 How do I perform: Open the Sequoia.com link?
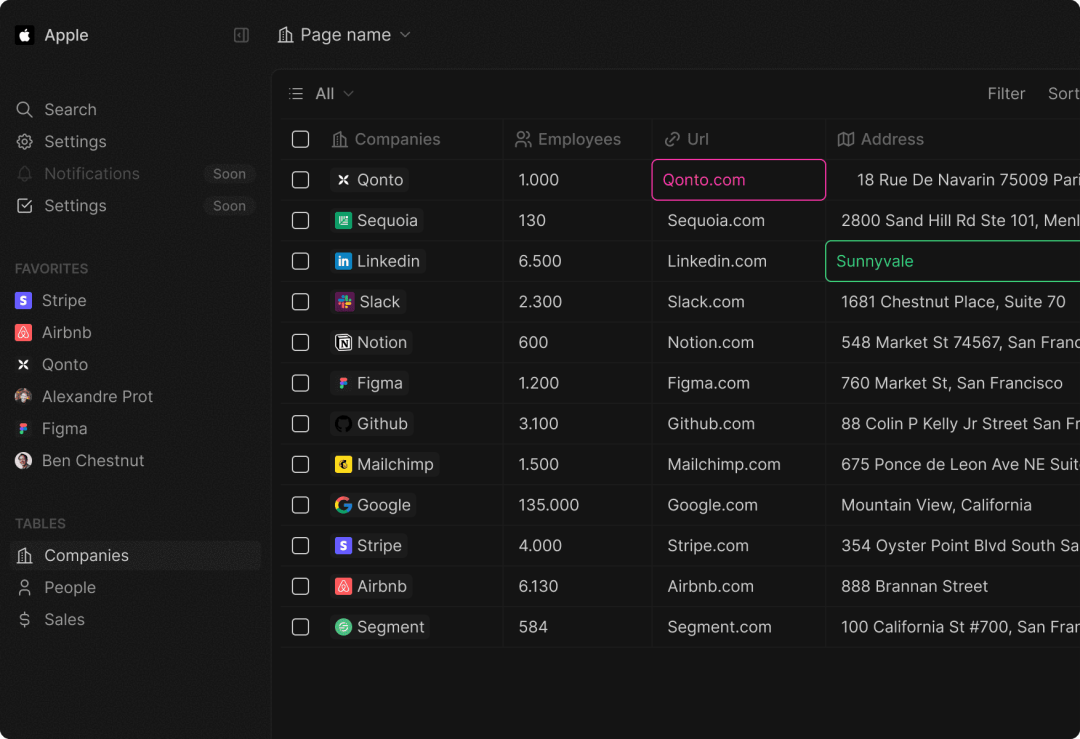click(716, 220)
